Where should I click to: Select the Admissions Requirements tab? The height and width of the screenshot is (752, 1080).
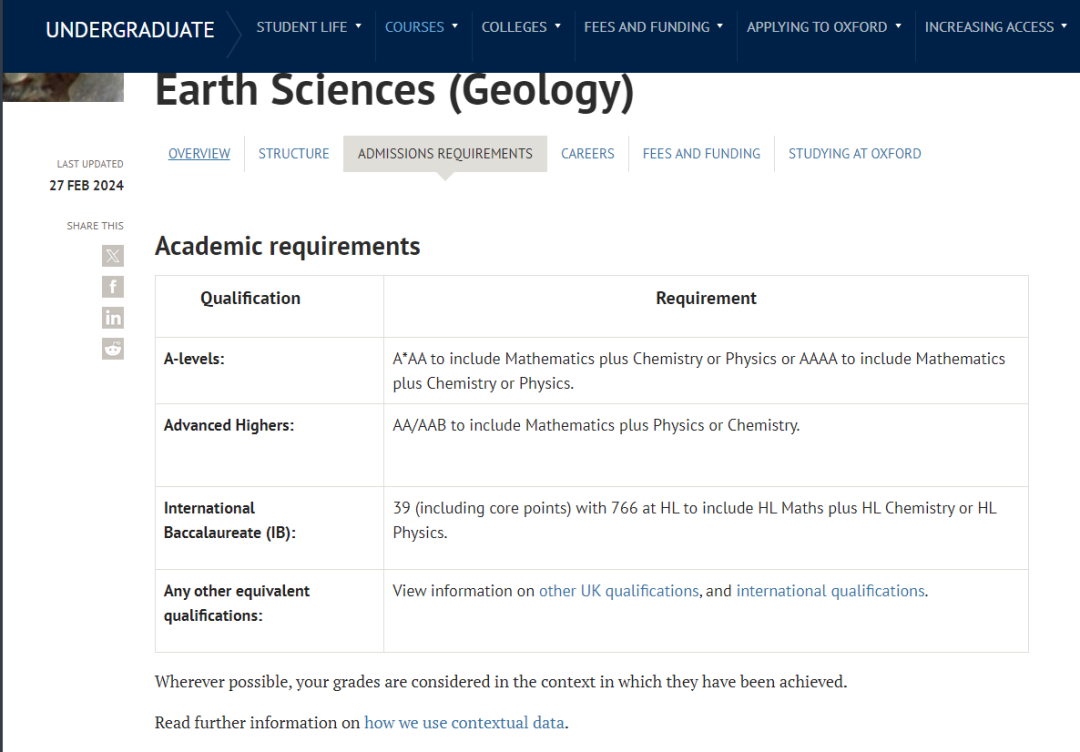445,154
